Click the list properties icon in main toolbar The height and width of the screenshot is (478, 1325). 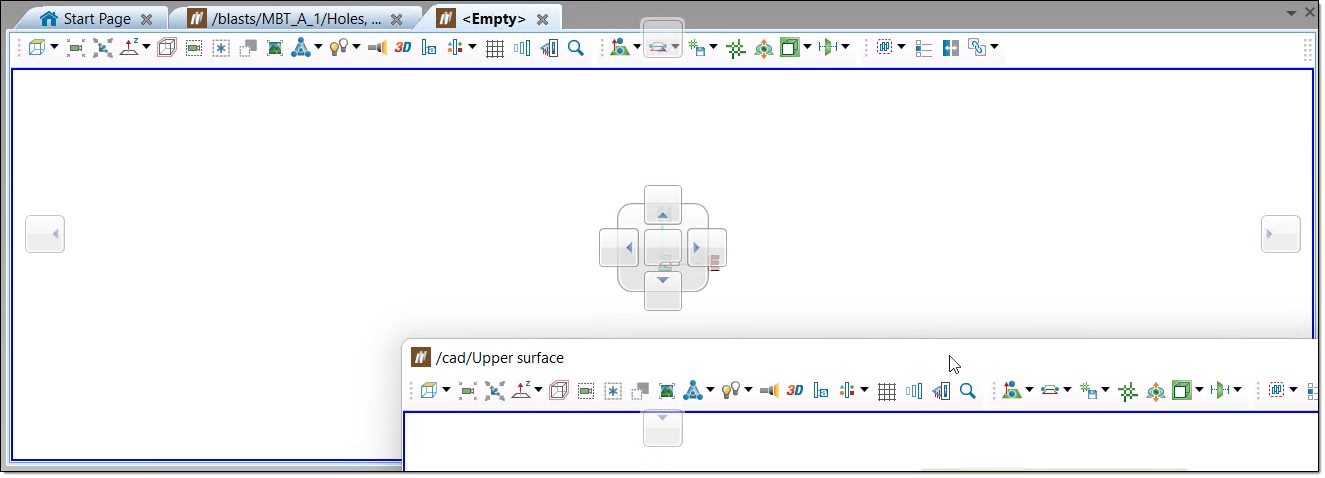coord(924,47)
